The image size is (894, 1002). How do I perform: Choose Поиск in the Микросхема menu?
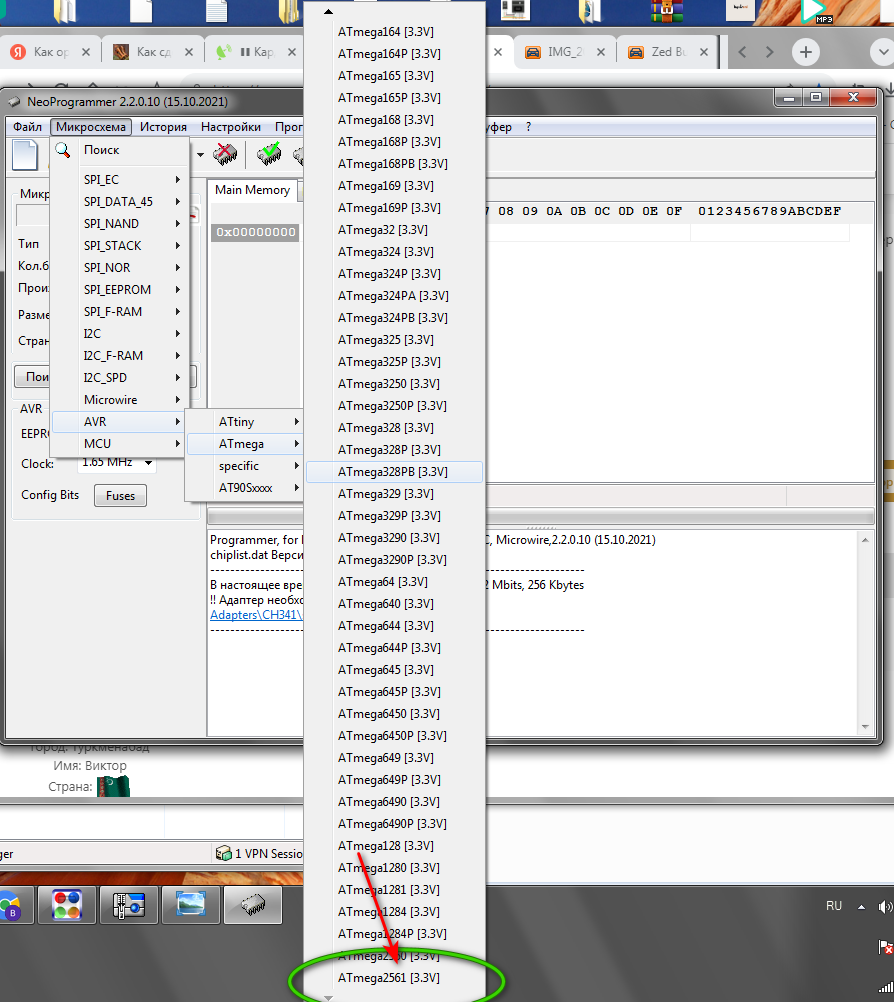[102, 150]
